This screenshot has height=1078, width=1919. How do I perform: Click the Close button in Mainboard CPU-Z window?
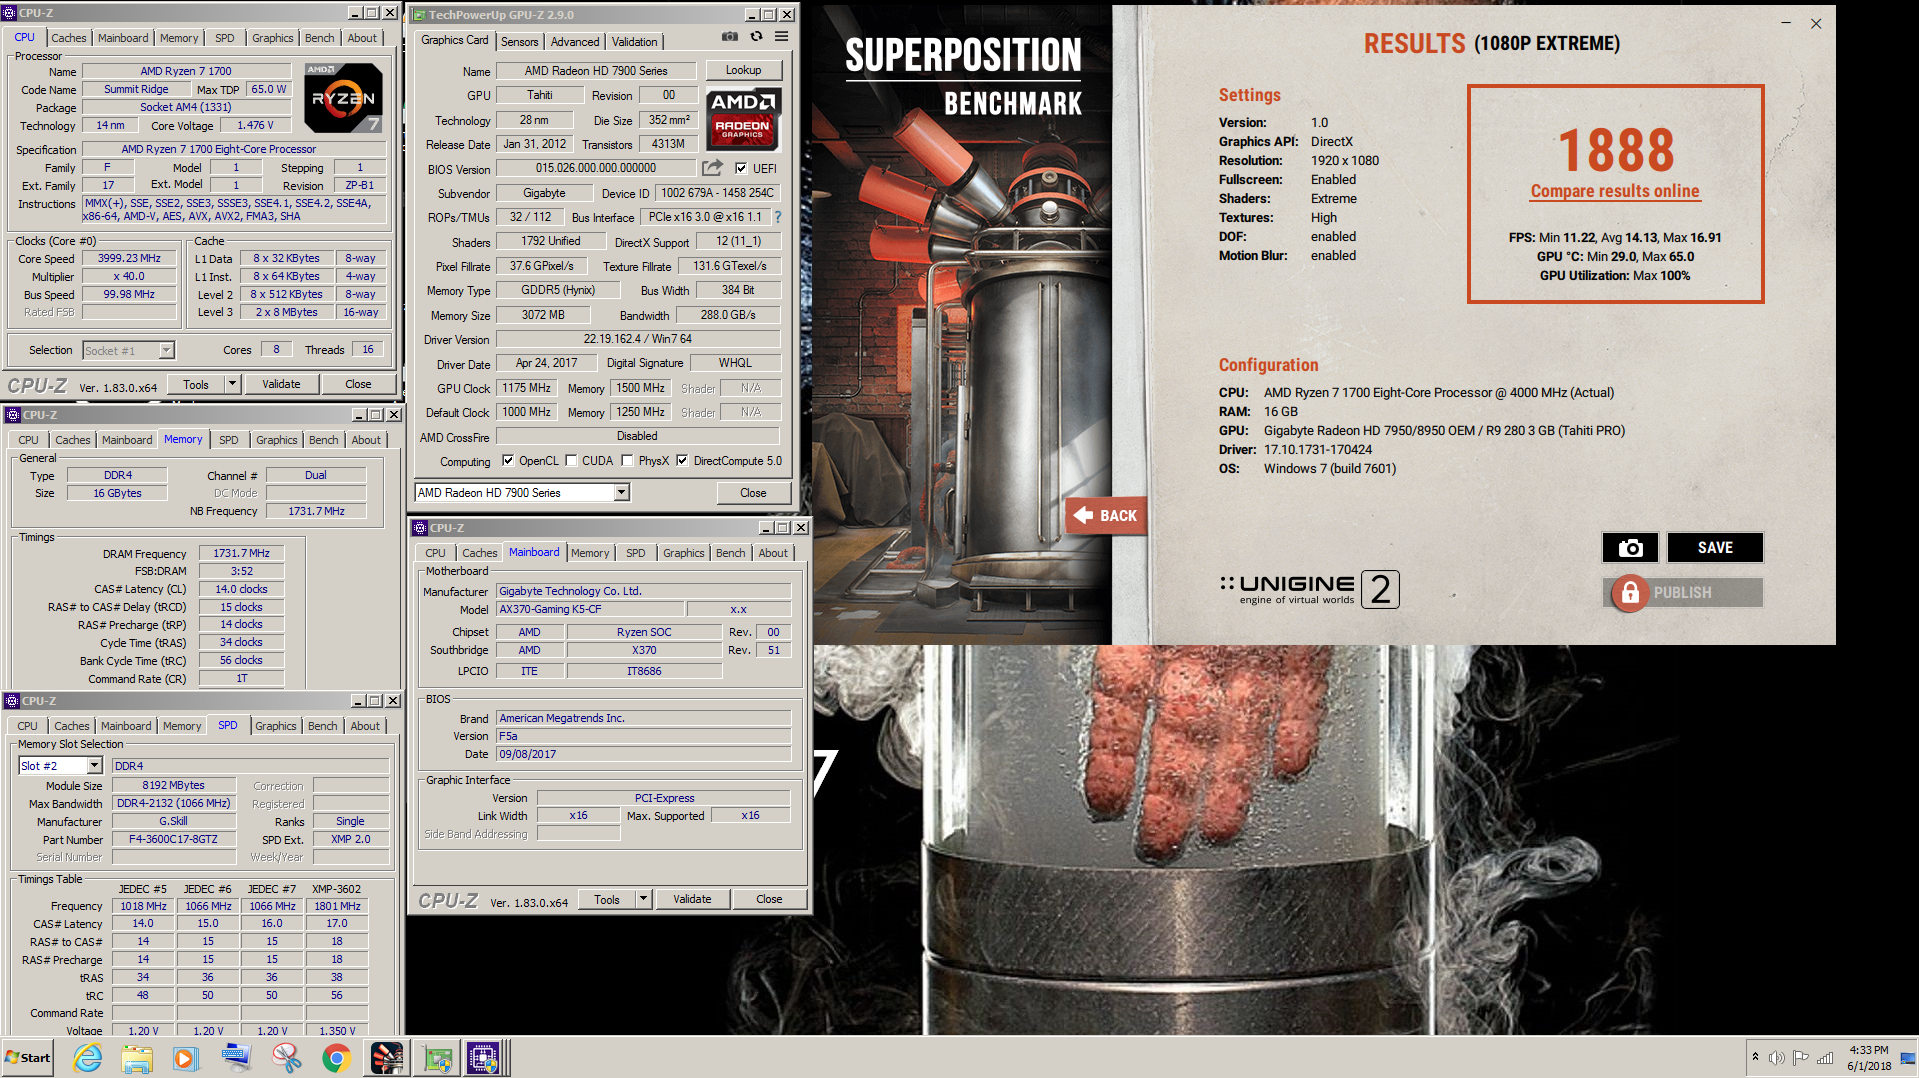tap(769, 899)
